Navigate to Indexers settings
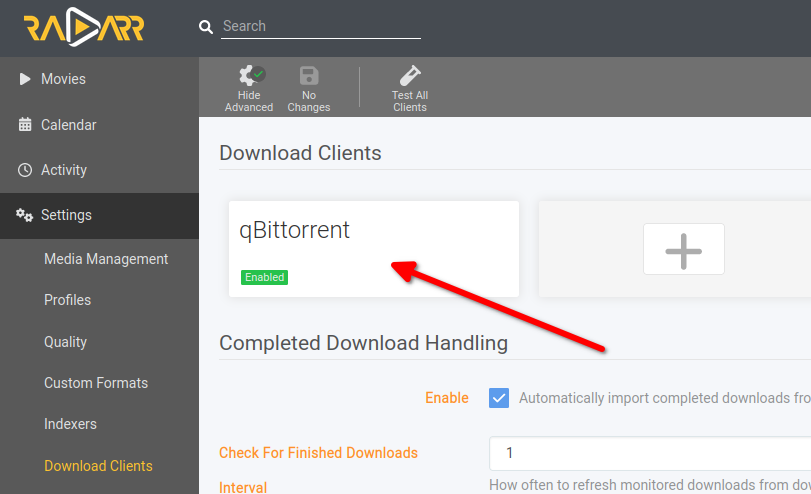Screen dimensions: 811x494 pos(70,424)
